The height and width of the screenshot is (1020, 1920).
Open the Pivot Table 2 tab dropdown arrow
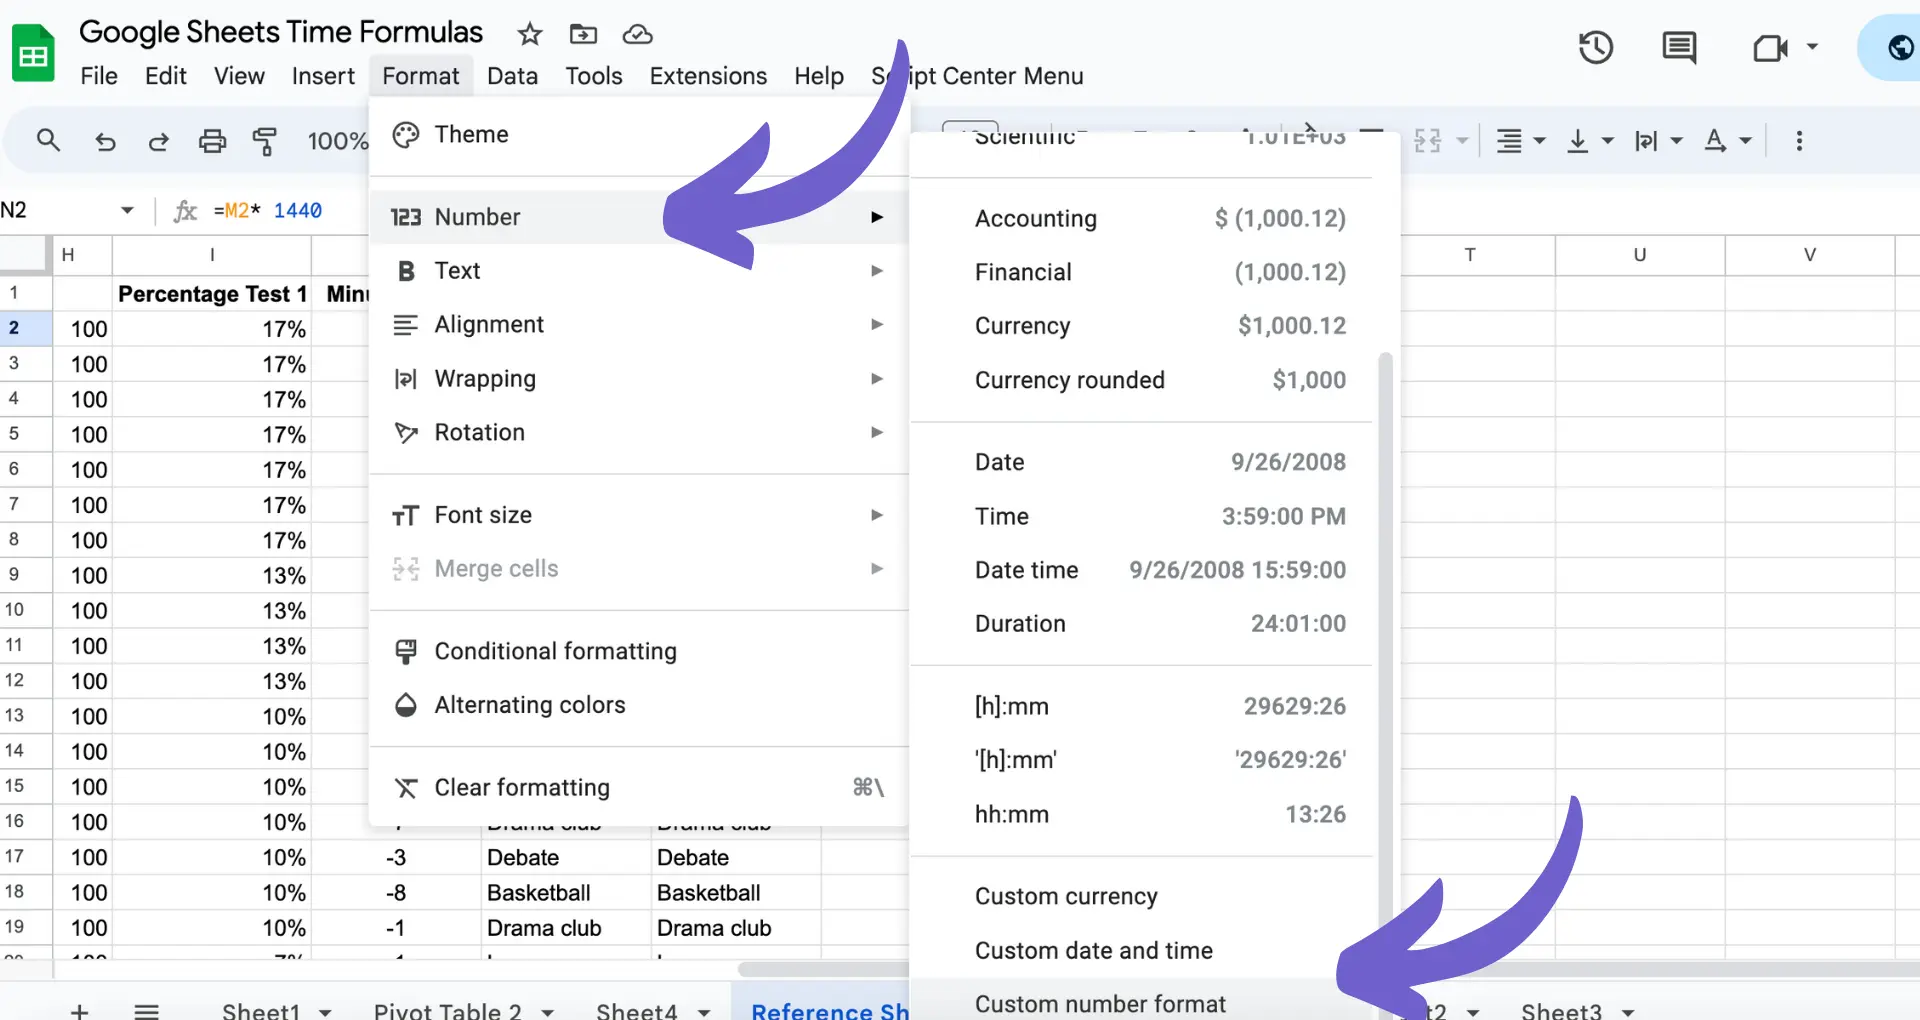[547, 1012]
